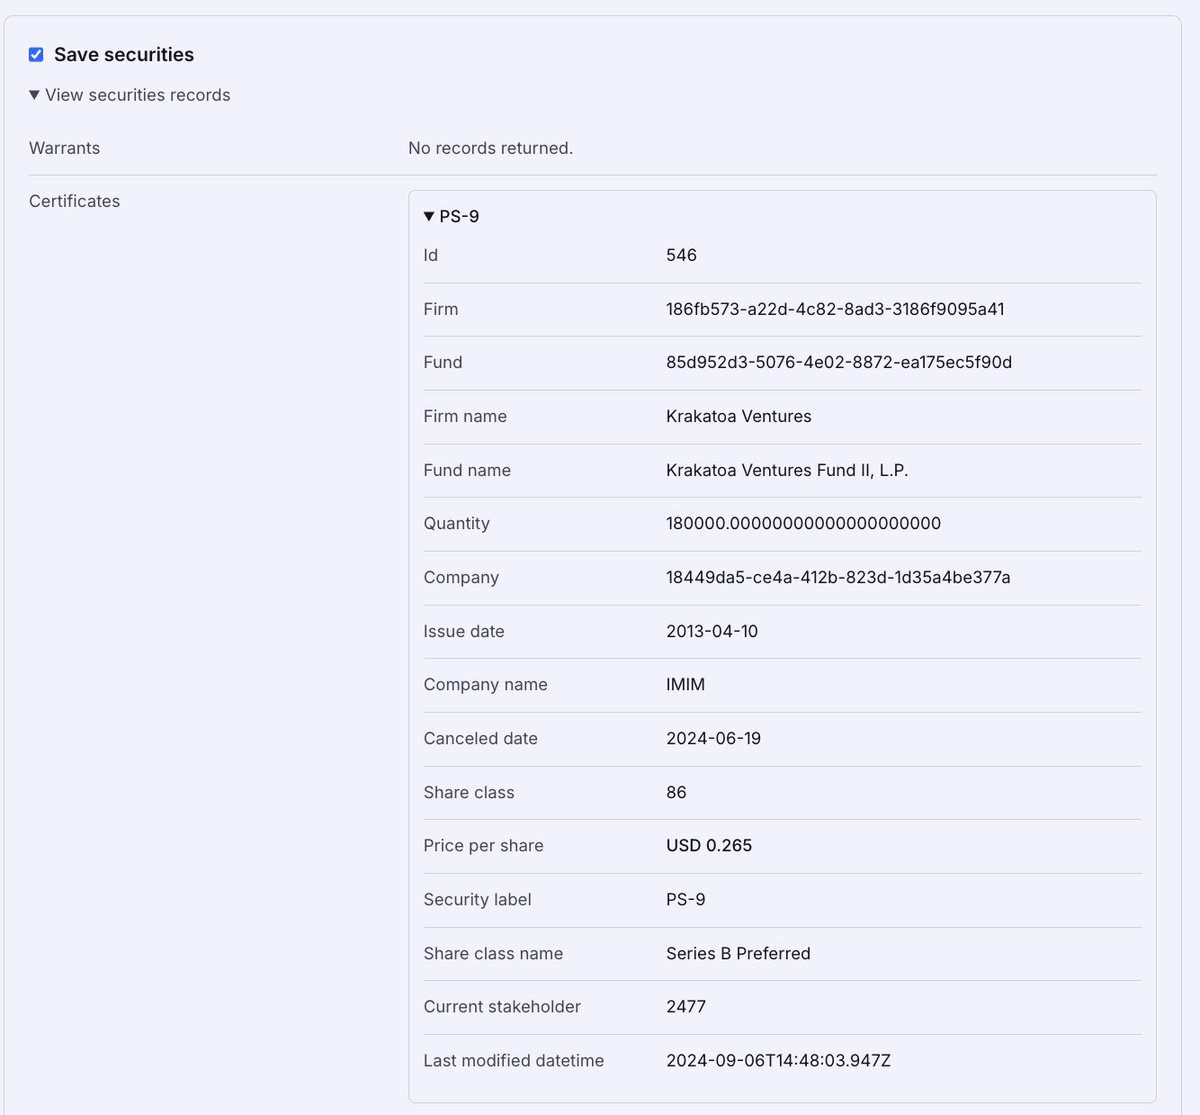Viewport: 1200px width, 1115px height.
Task: Select the Company name field label
Action: [485, 684]
